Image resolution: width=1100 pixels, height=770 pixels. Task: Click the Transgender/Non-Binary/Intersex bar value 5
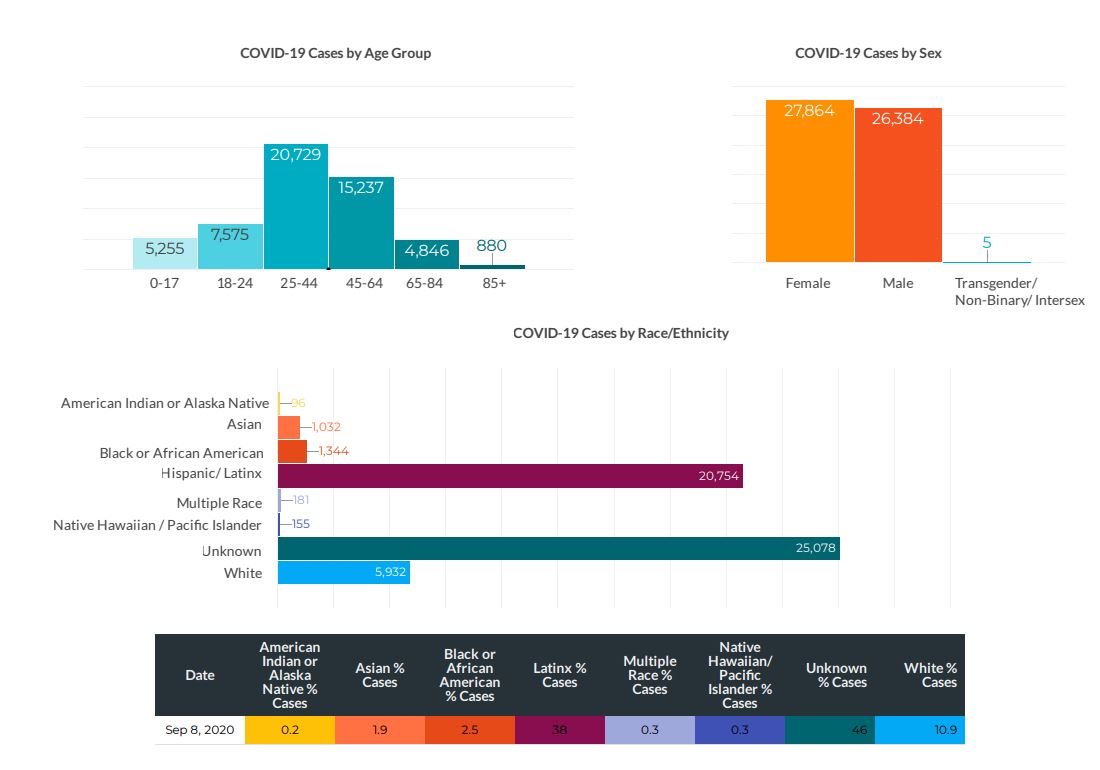tap(986, 243)
